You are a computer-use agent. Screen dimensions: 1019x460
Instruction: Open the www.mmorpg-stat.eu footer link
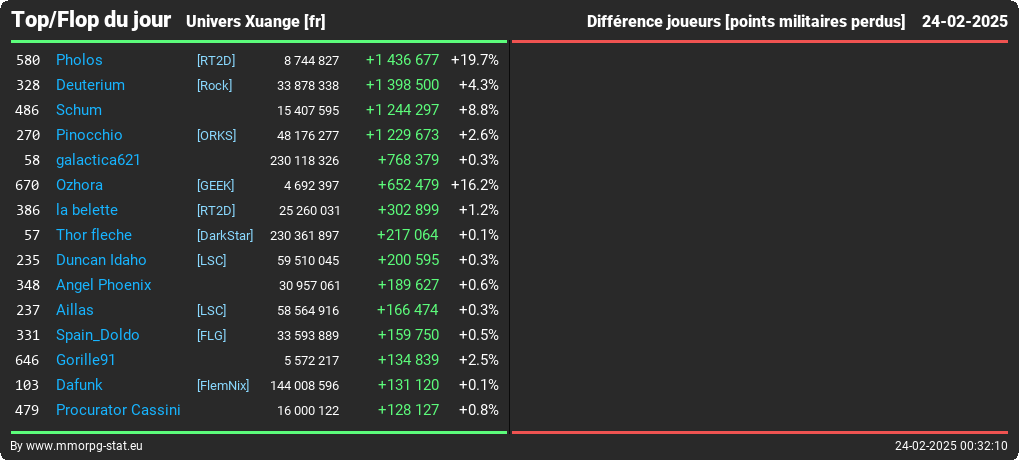point(83,446)
